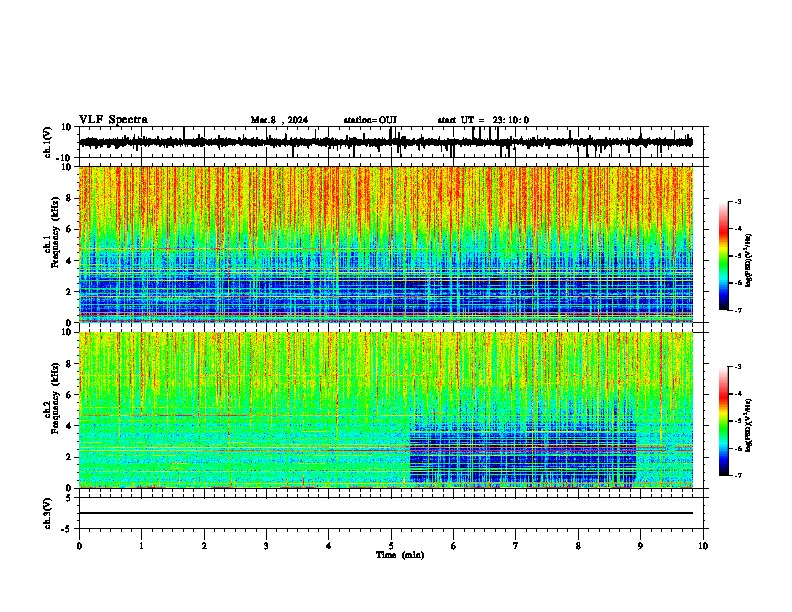Select the 'start UT = 23:10: 0' text
The height and width of the screenshot is (612, 792).
coord(483,120)
